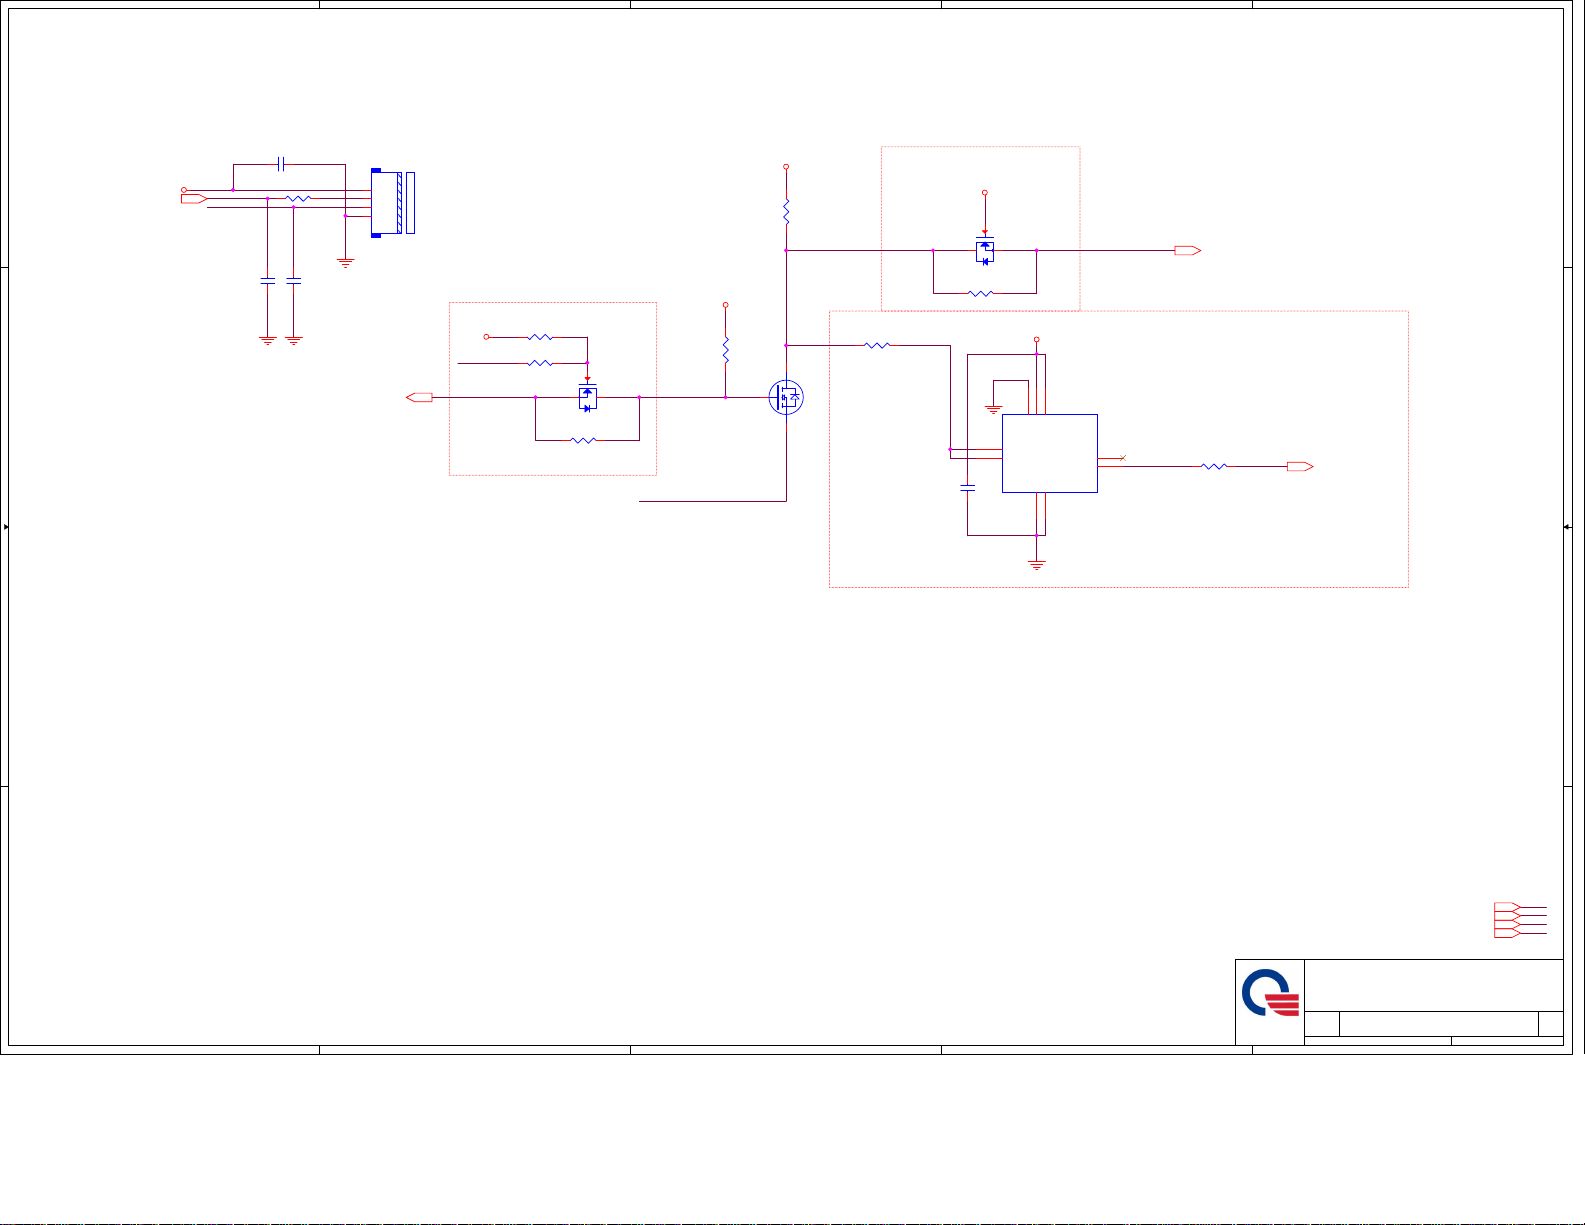
Task: Select the blue hatched connector symbol
Action: [392, 203]
